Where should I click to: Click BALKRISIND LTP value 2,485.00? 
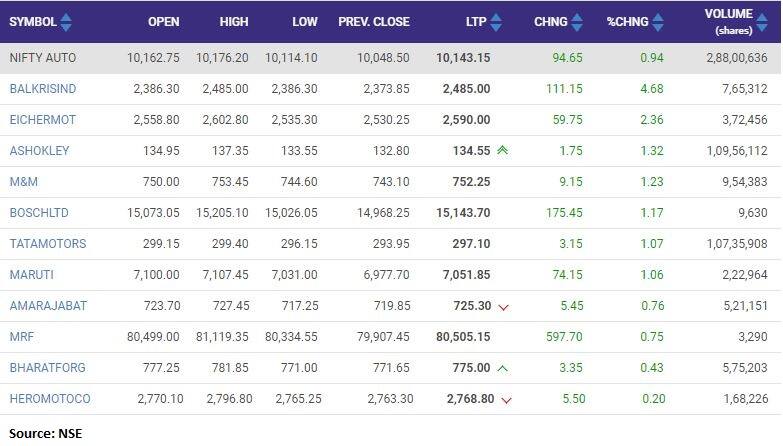pyautogui.click(x=466, y=89)
